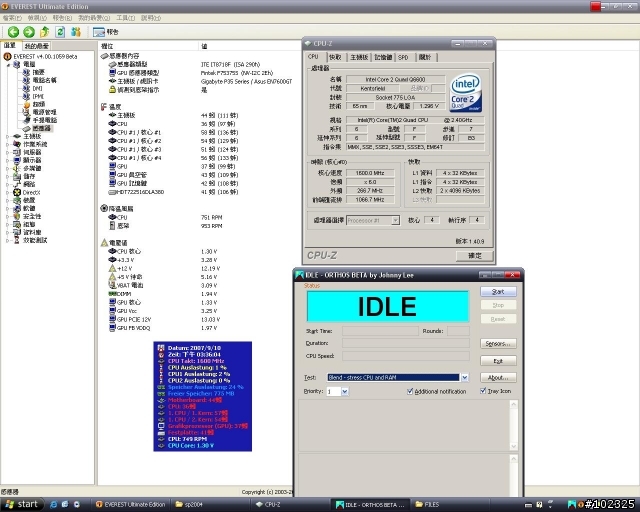
Task: Select the HDT722516DLA380 drive temperature row
Action: click(x=173, y=192)
